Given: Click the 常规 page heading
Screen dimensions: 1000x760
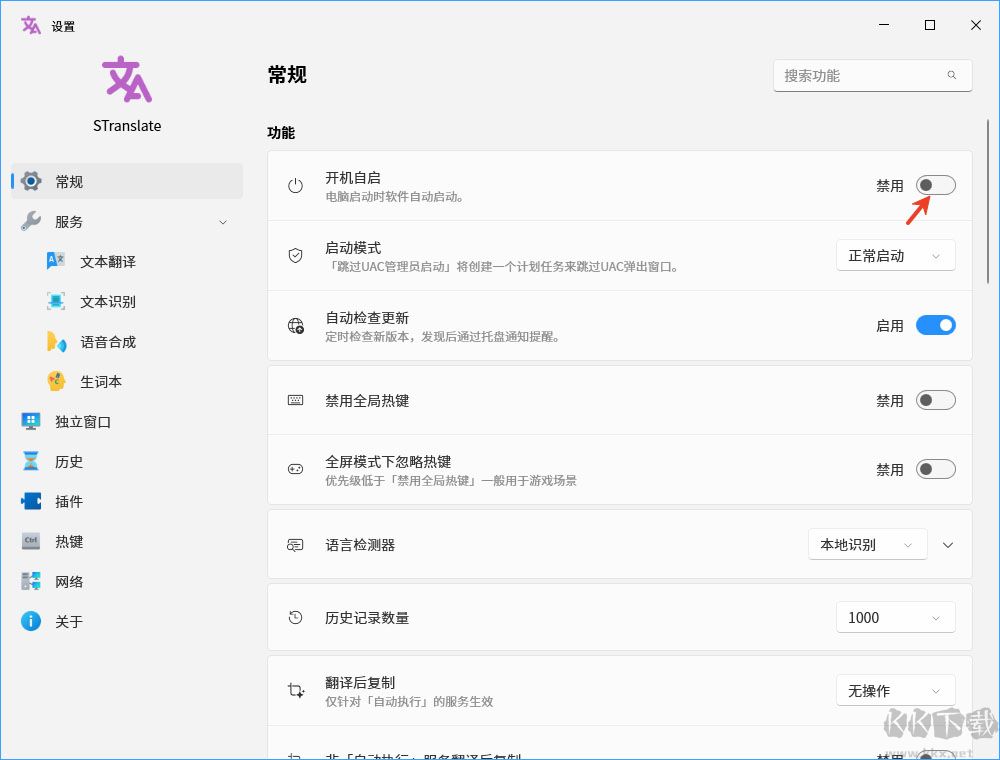Looking at the screenshot, I should (288, 75).
